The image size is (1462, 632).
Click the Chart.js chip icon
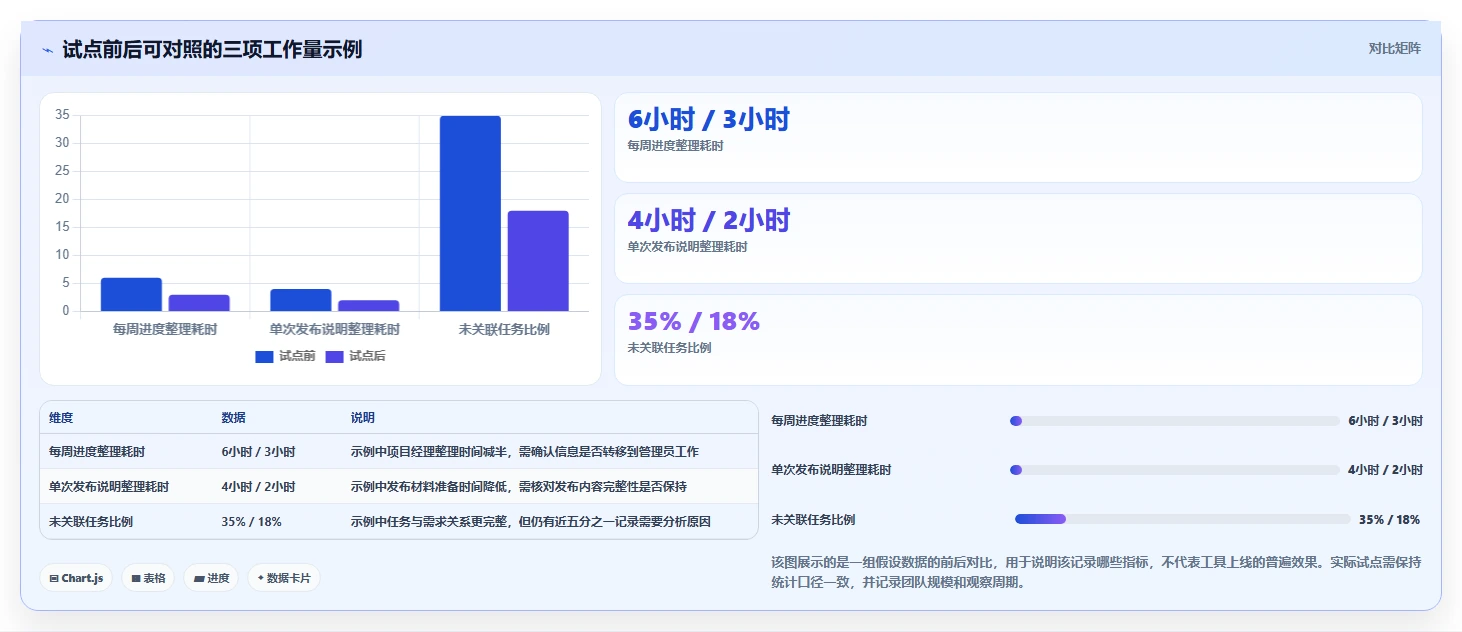click(x=53, y=578)
